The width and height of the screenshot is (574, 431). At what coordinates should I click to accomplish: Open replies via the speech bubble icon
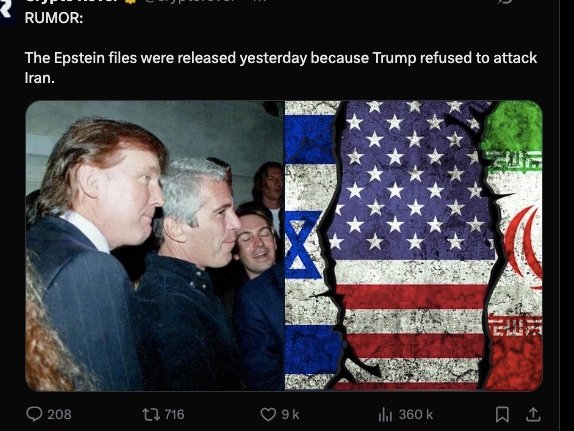click(34, 415)
